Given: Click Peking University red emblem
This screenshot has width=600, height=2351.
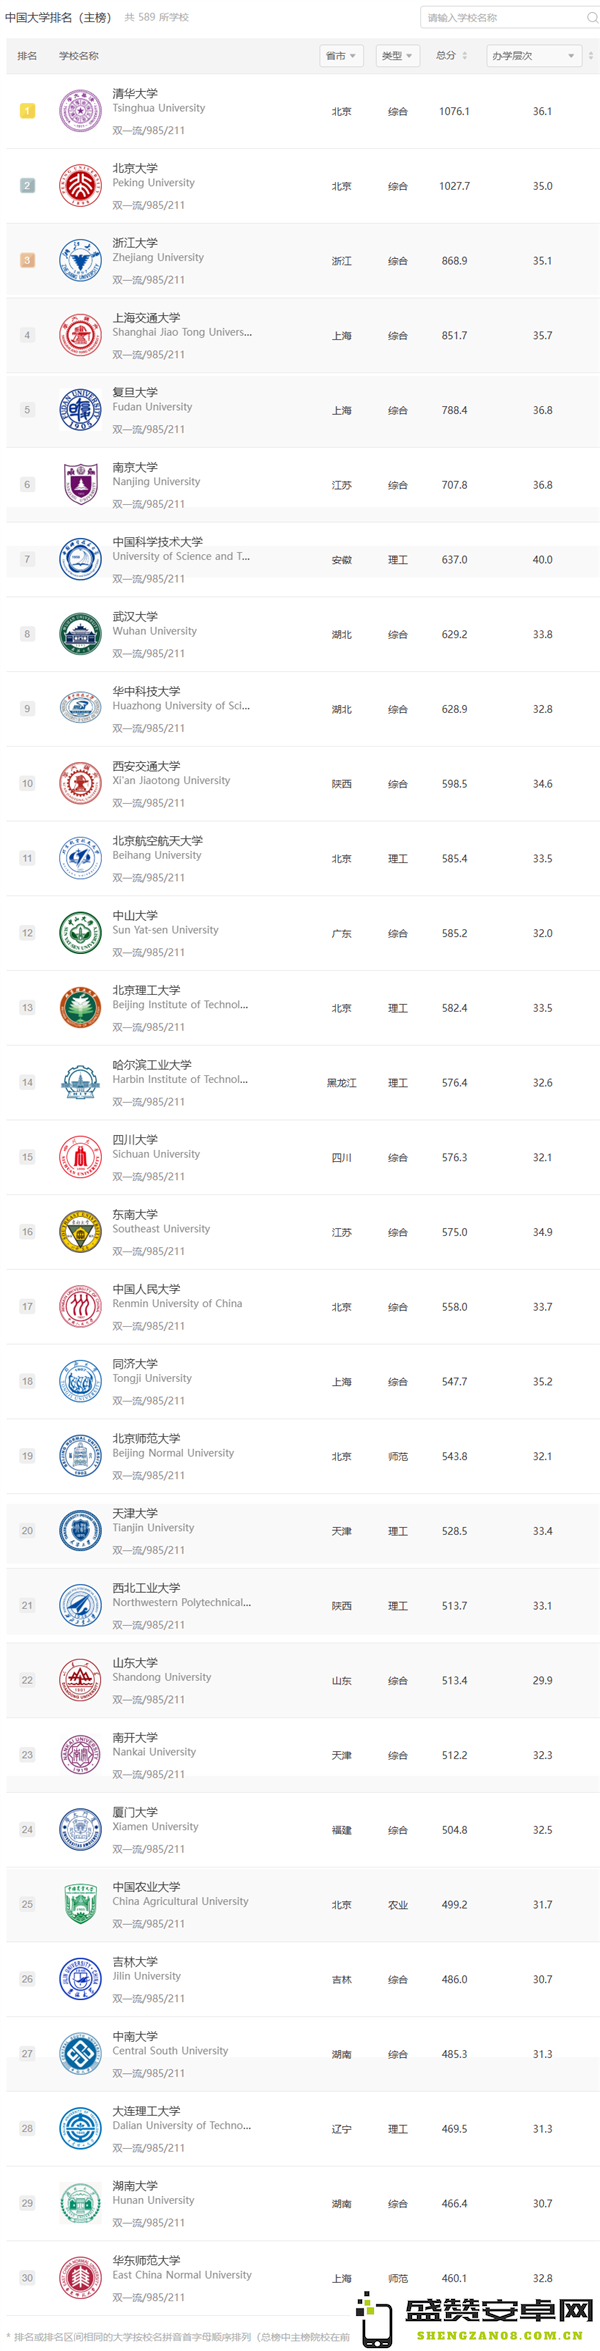Looking at the screenshot, I should click(x=80, y=186).
